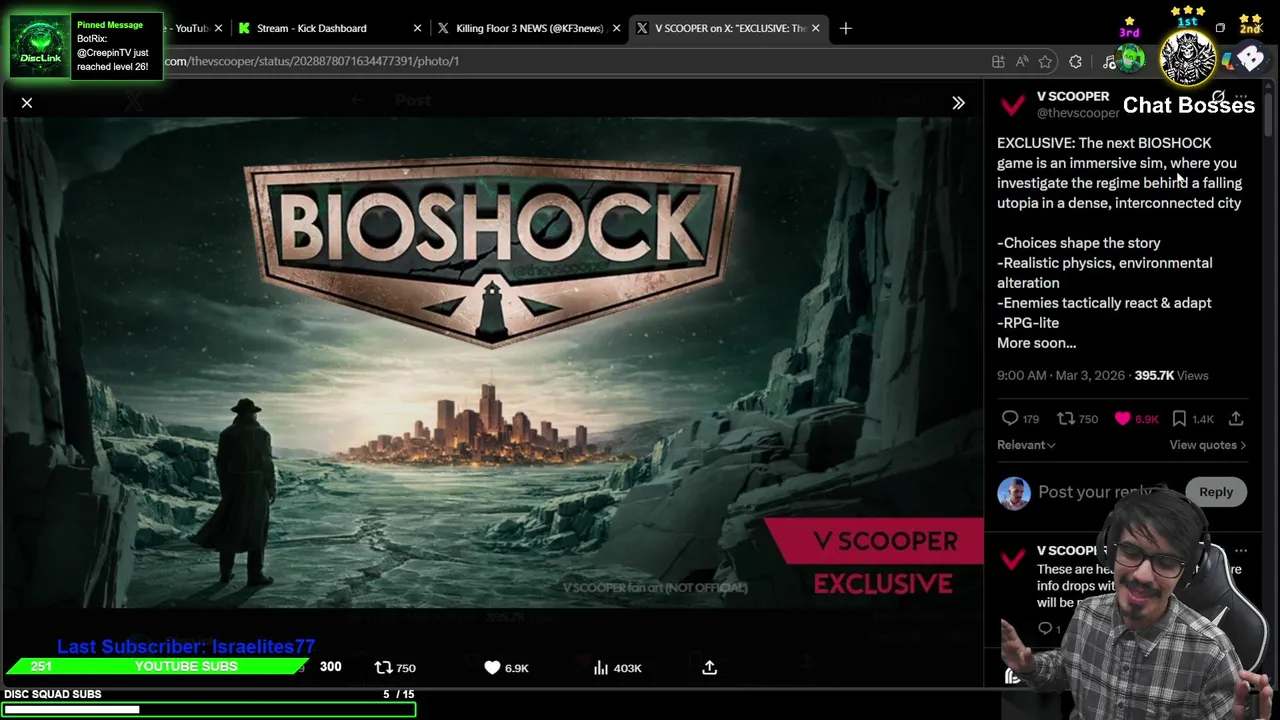This screenshot has width=1280, height=720.
Task: Repost the tweet via sidebar 750 icon
Action: point(1077,419)
